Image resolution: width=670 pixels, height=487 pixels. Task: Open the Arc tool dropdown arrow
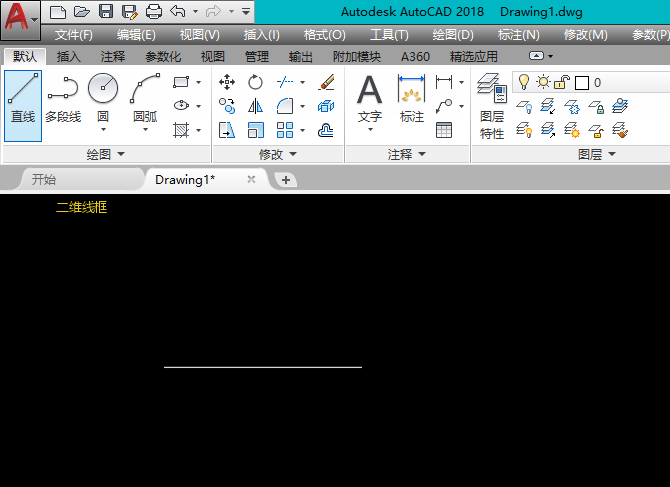tap(145, 129)
